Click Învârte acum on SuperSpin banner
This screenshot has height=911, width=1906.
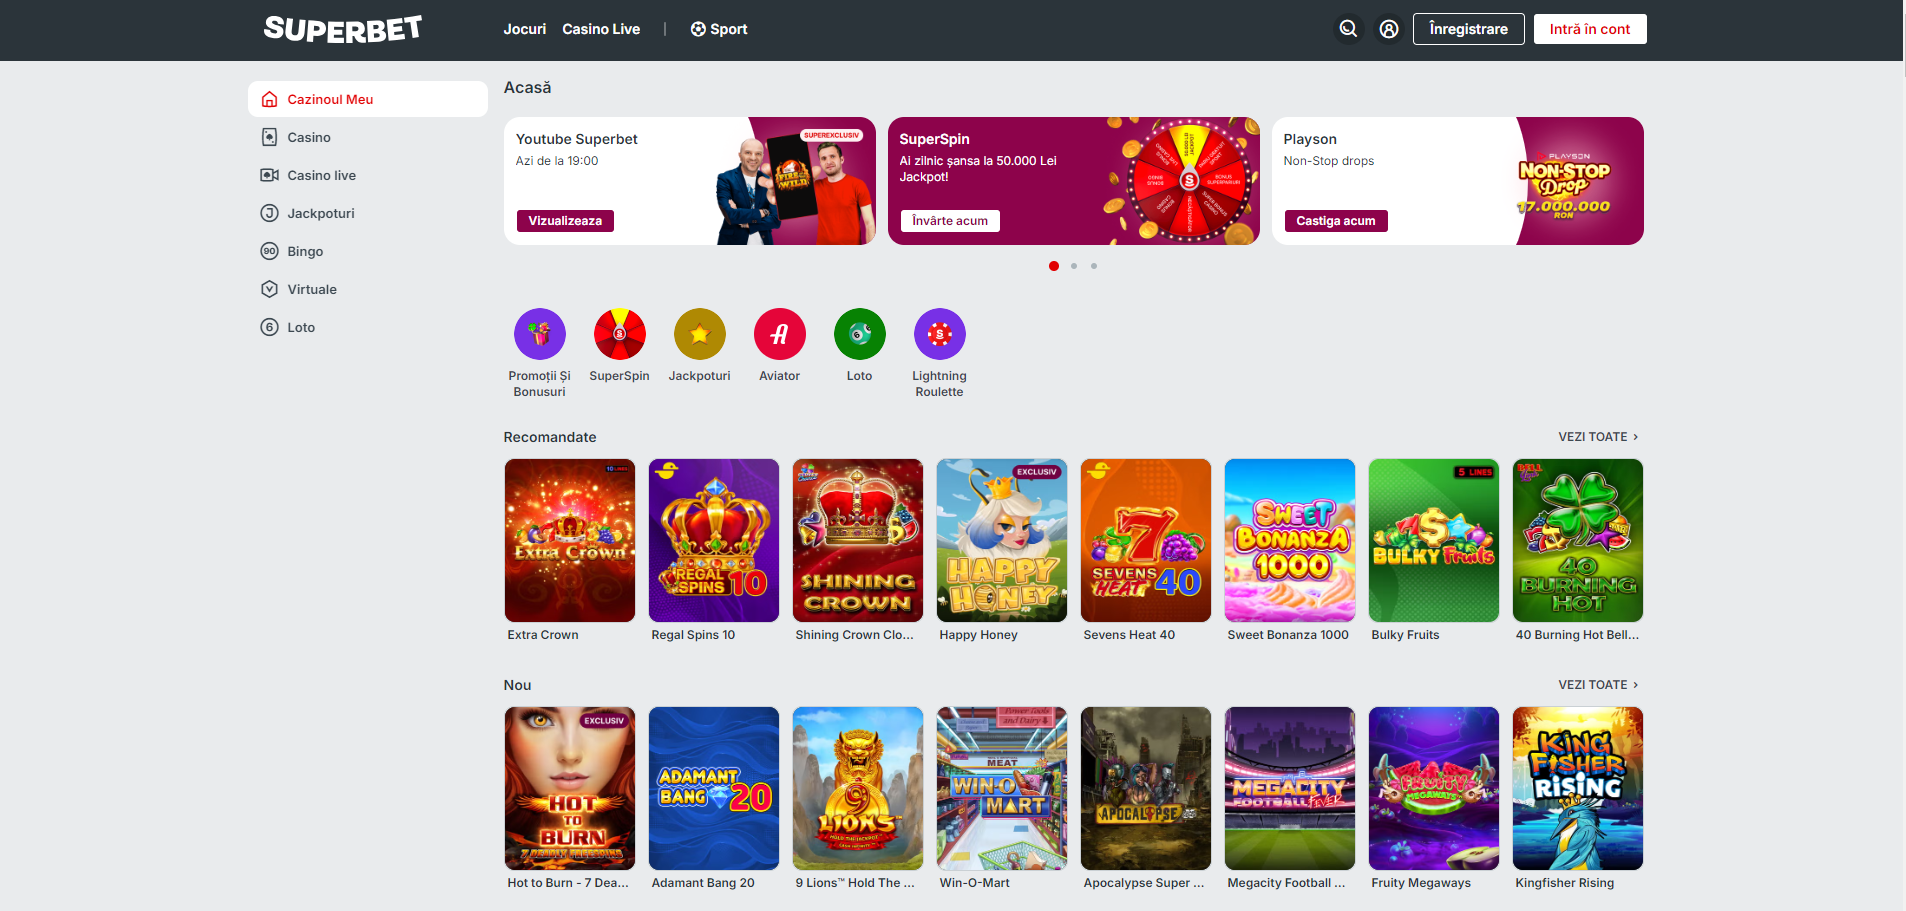pyautogui.click(x=949, y=221)
